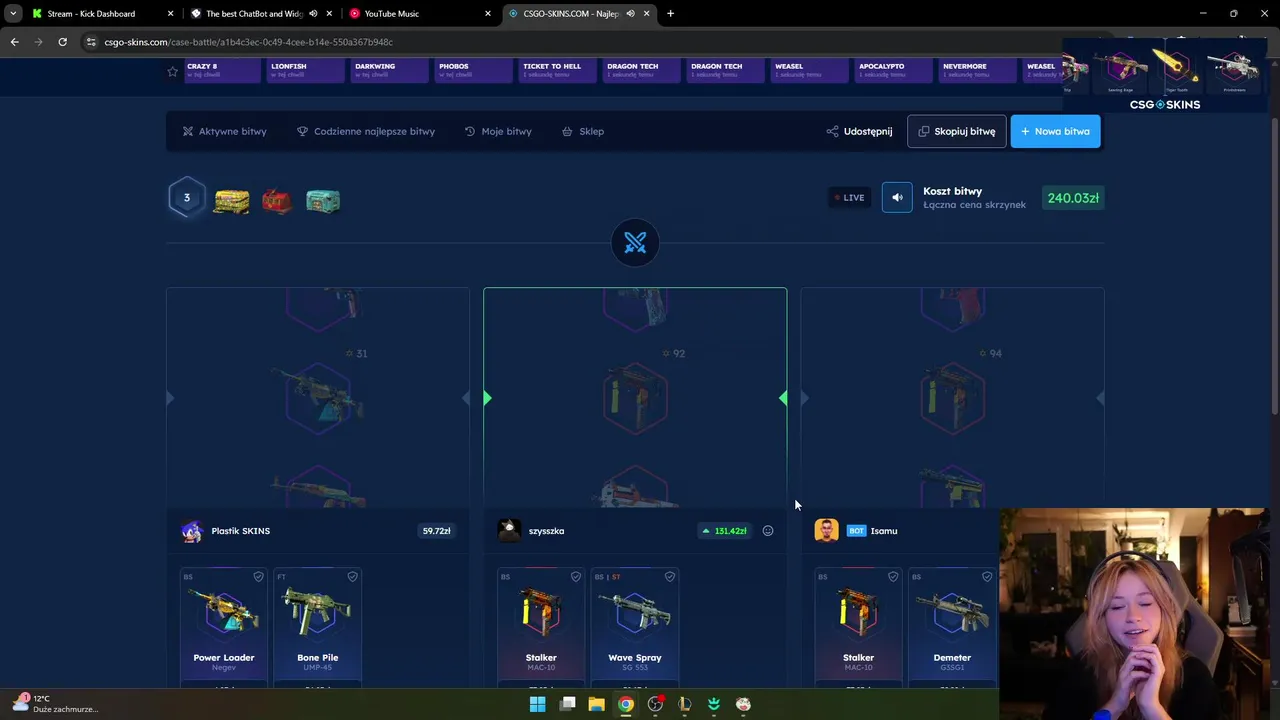The height and width of the screenshot is (720, 1280).
Task: Click Plastik SKINS player name
Action: (240, 531)
